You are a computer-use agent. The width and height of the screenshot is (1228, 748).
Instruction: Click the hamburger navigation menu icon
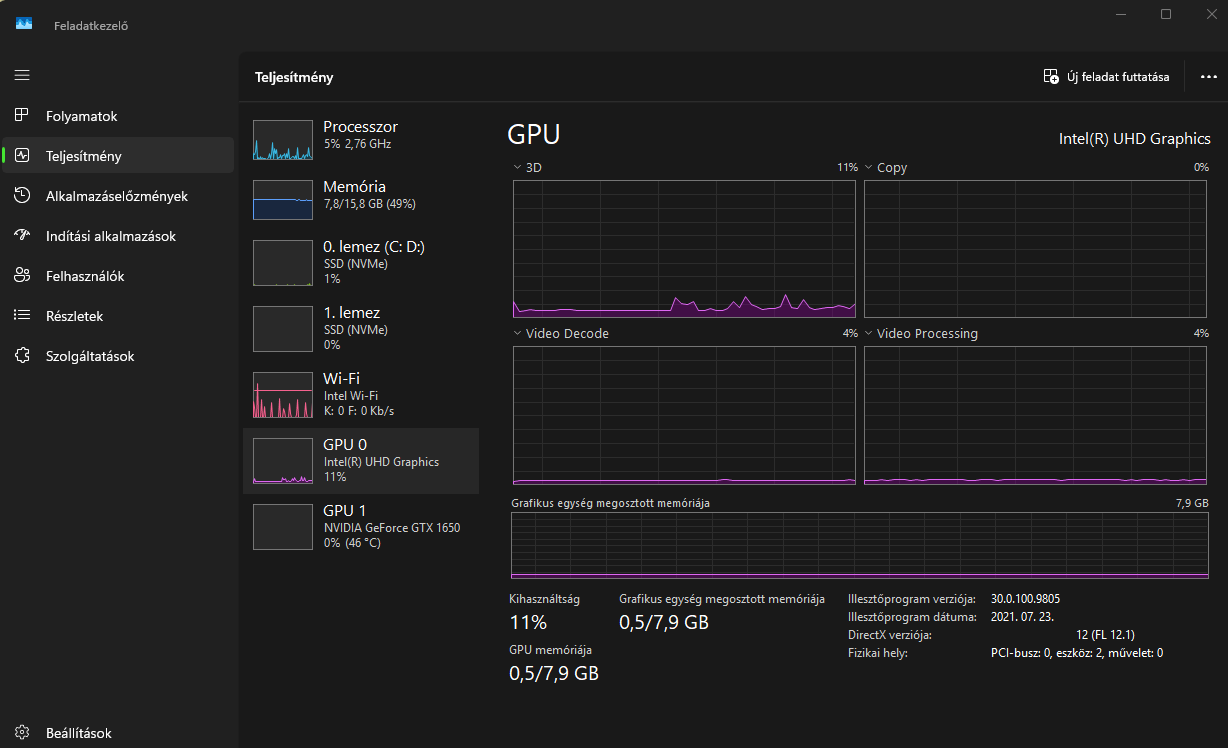click(x=22, y=75)
